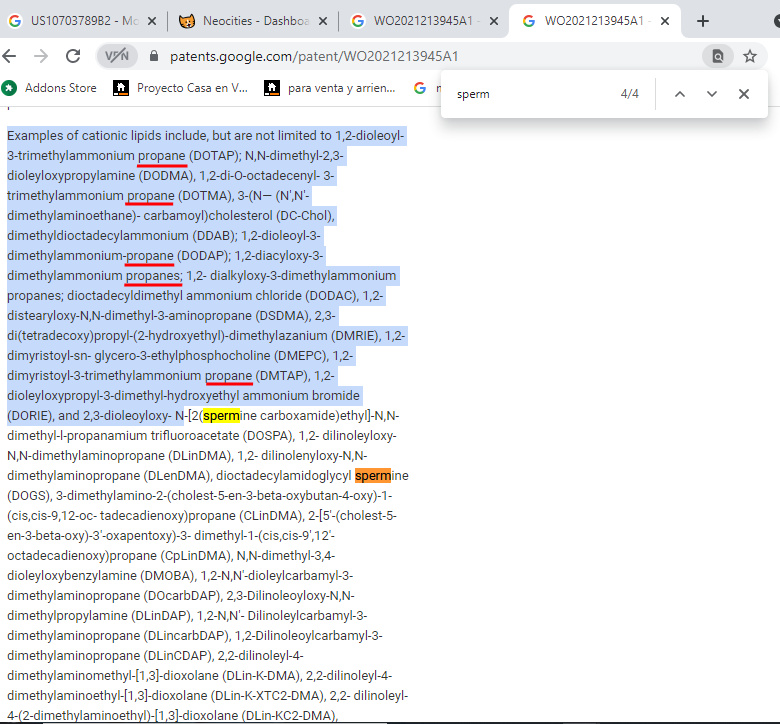
Task: Click the browser back arrow
Action: [10, 56]
